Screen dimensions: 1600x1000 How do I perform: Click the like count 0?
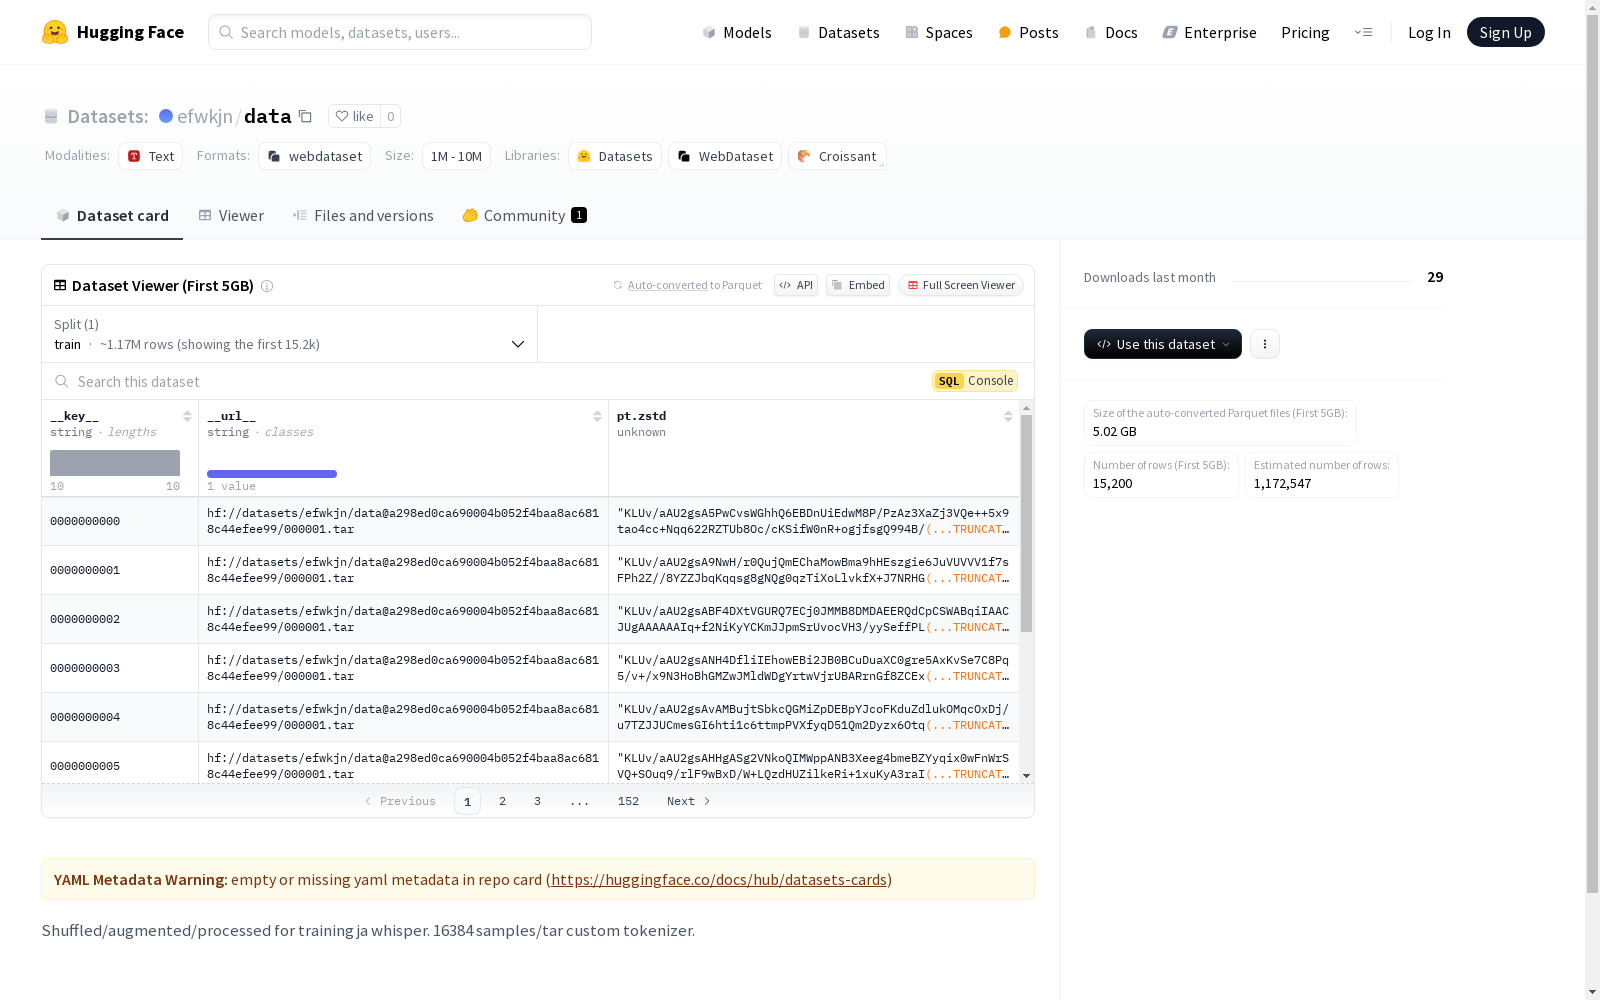click(391, 116)
